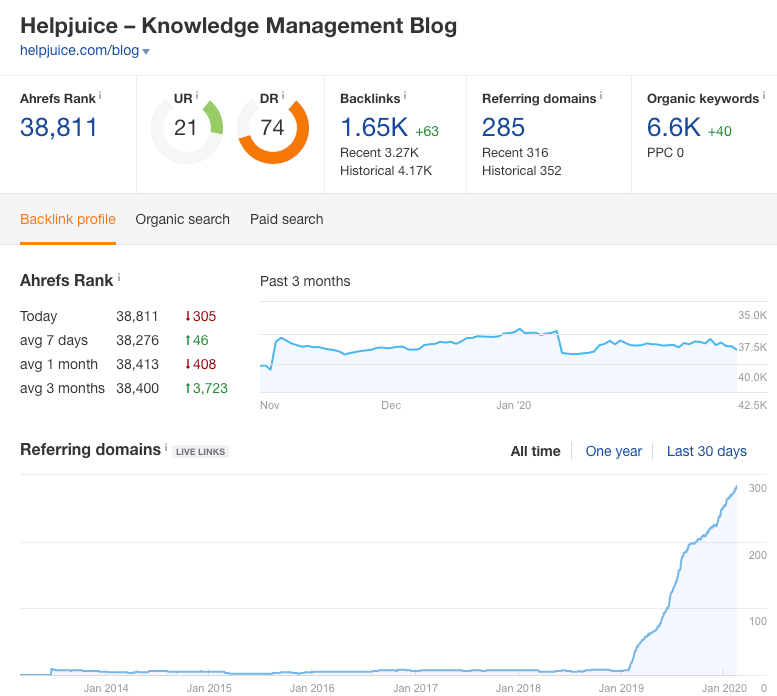
Task: Click the avg 7 days change 46
Action: [x=196, y=340]
